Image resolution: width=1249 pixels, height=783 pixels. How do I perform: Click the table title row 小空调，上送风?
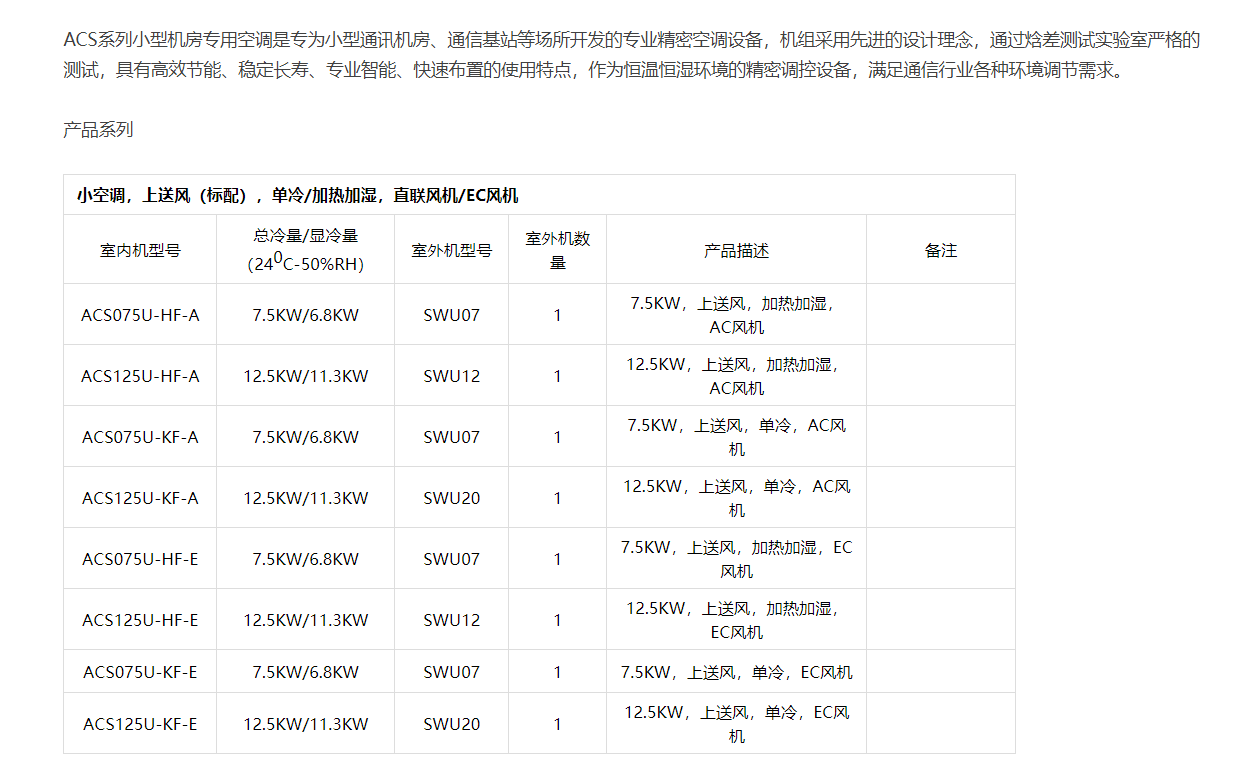(x=298, y=196)
